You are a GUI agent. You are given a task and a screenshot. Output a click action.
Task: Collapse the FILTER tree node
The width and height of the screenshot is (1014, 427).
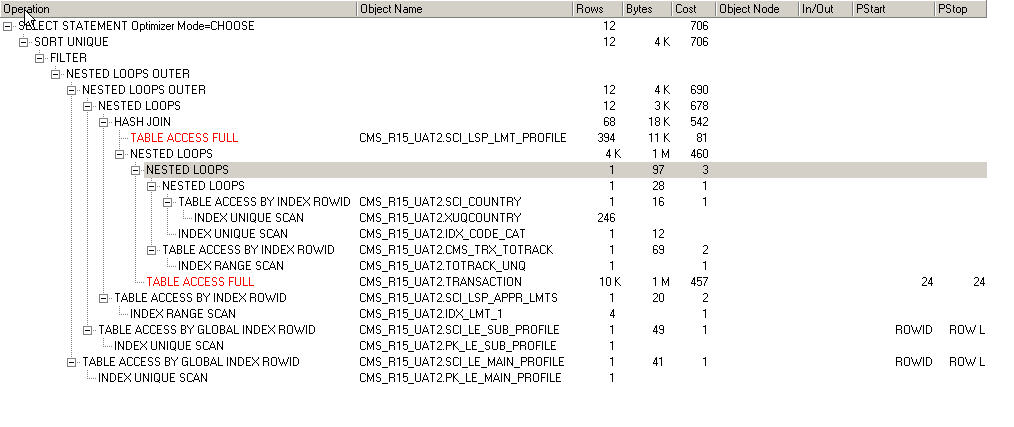coord(41,58)
